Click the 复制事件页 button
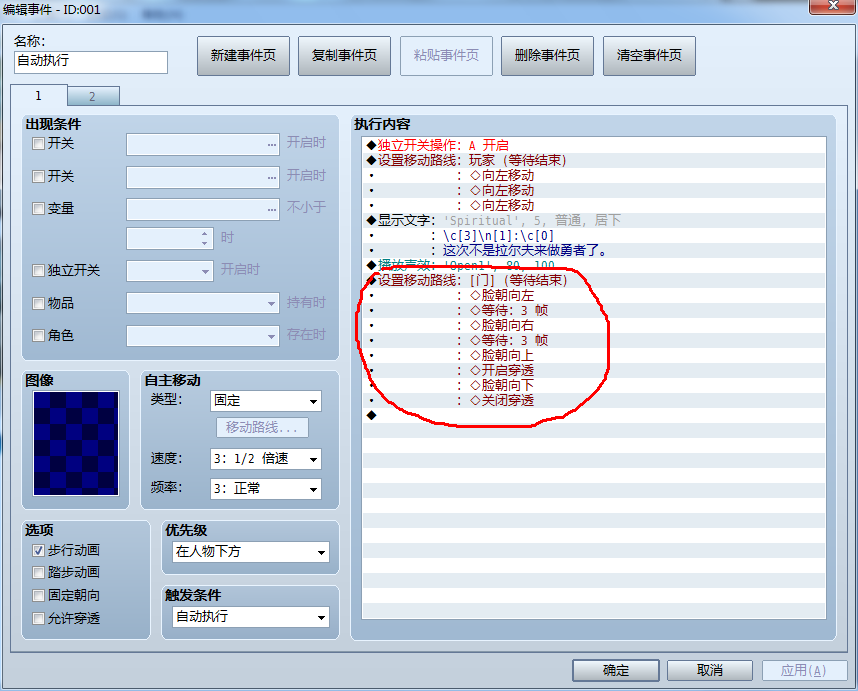Image resolution: width=858 pixels, height=691 pixels. coord(344,56)
